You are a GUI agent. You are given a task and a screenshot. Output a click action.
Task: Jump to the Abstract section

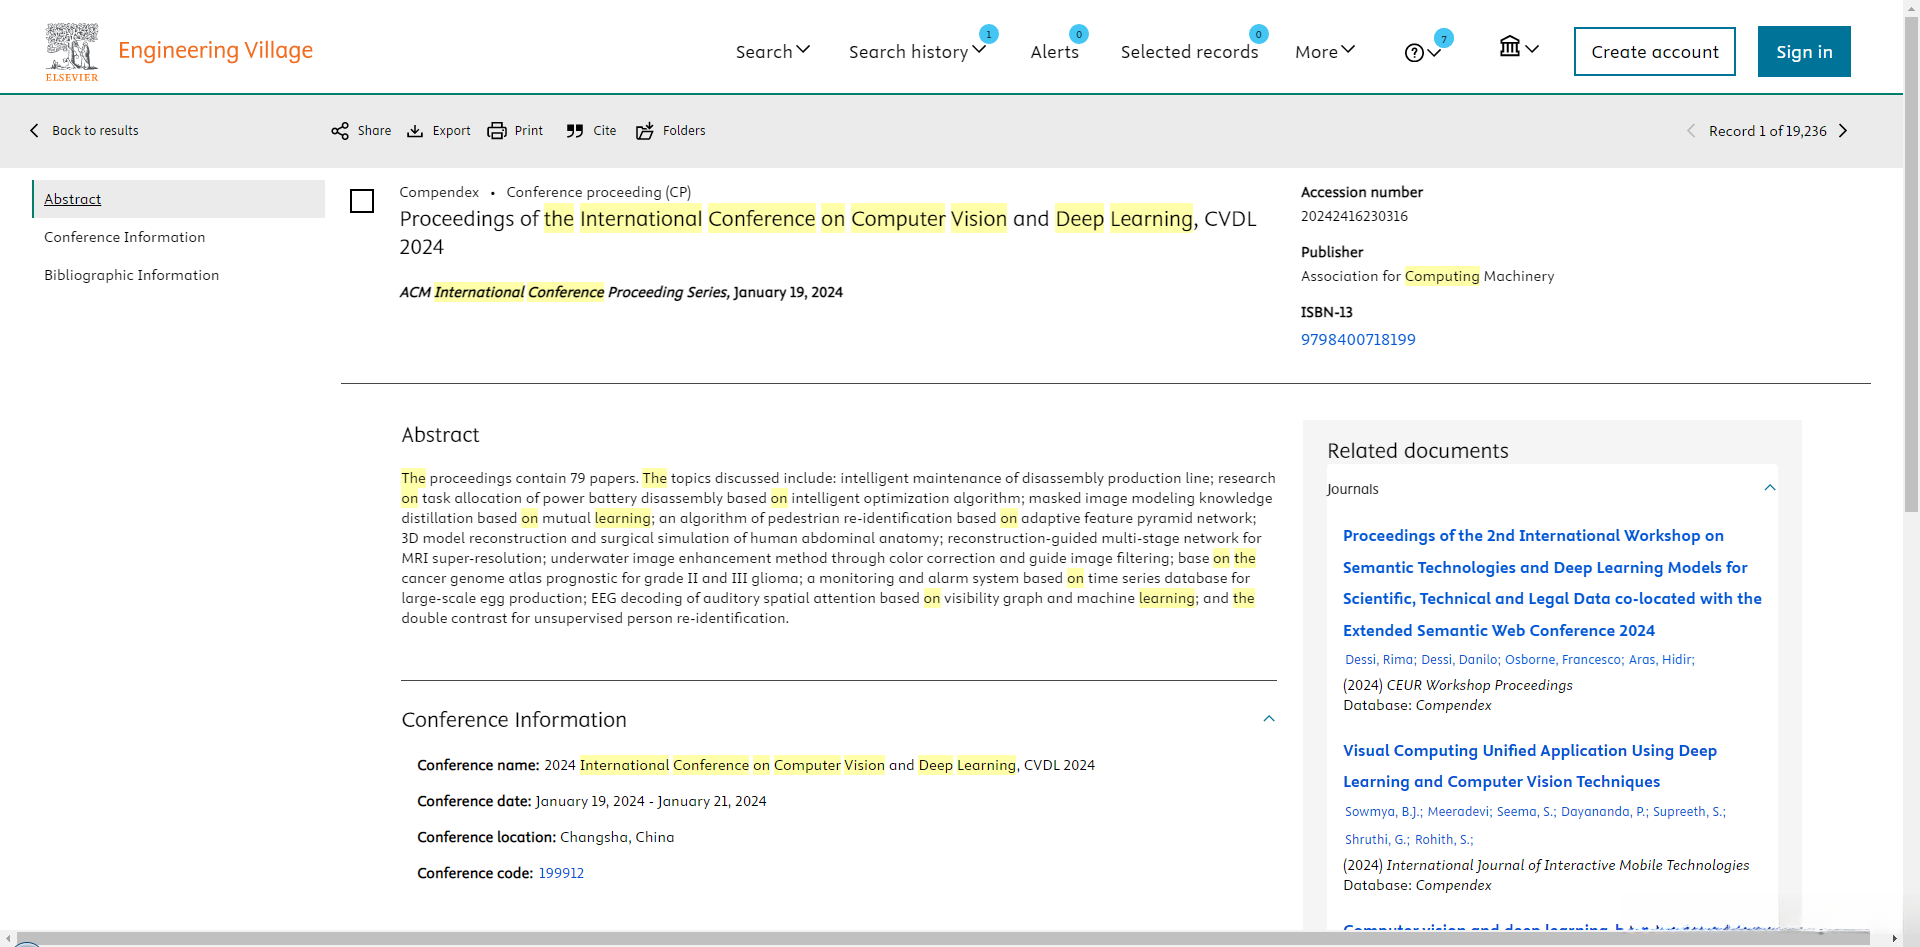[x=73, y=199]
